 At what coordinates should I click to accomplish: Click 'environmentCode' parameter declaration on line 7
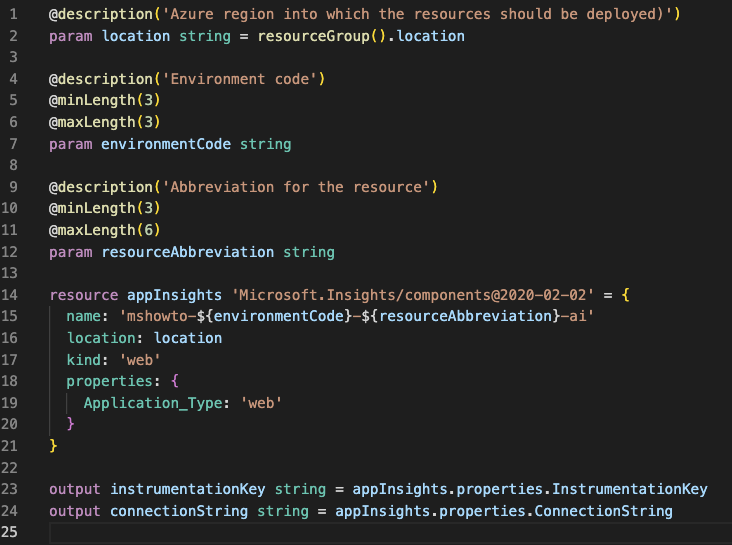point(166,144)
